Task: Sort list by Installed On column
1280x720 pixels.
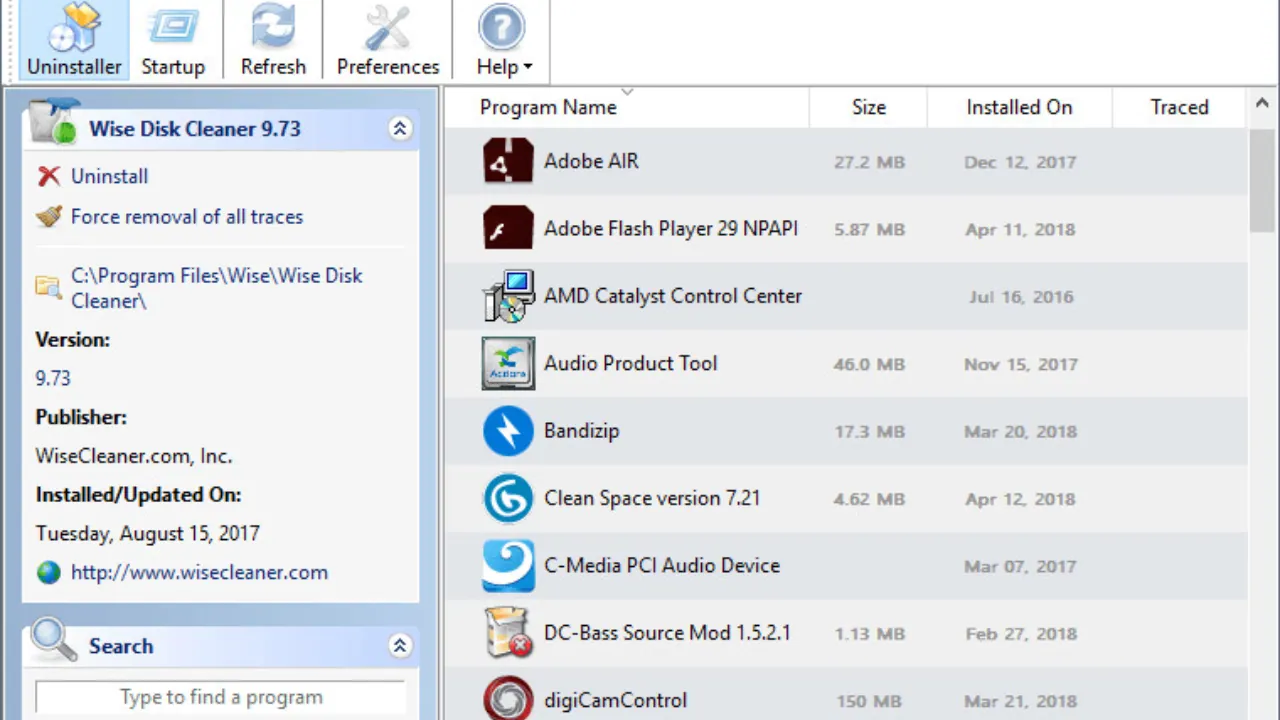Action: click(x=1019, y=107)
